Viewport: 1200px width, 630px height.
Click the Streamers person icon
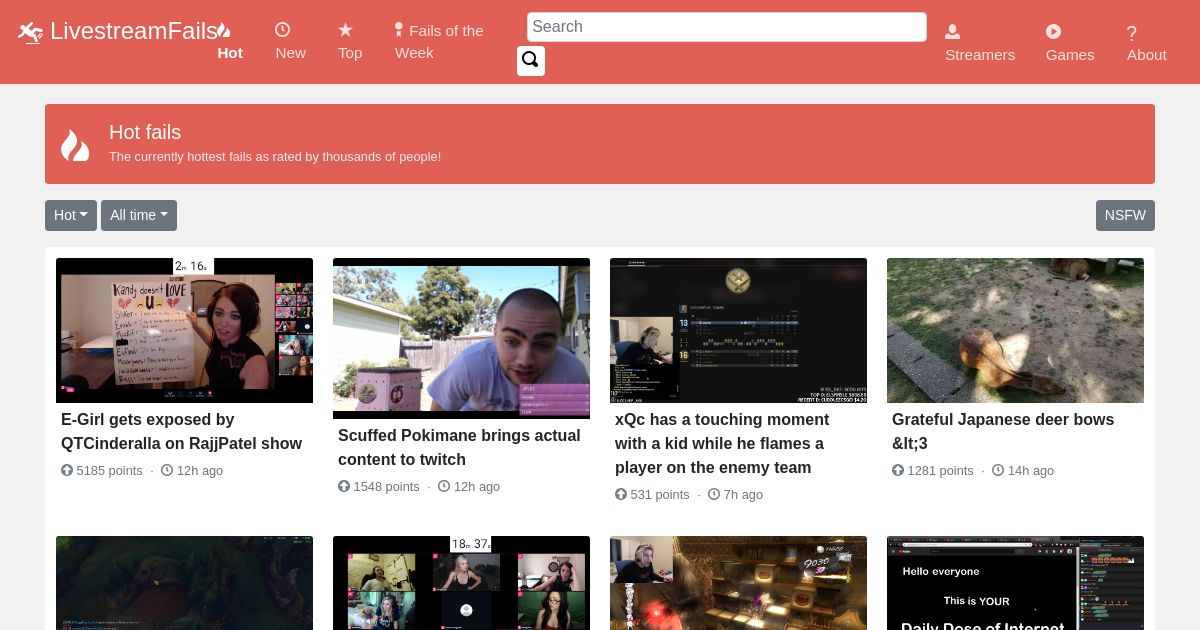[x=953, y=32]
